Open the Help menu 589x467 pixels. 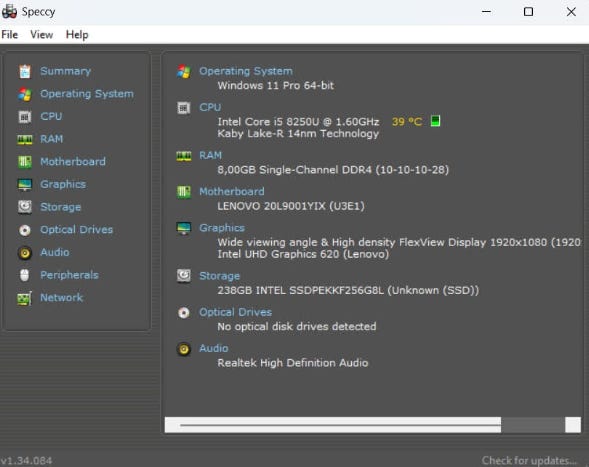click(77, 35)
